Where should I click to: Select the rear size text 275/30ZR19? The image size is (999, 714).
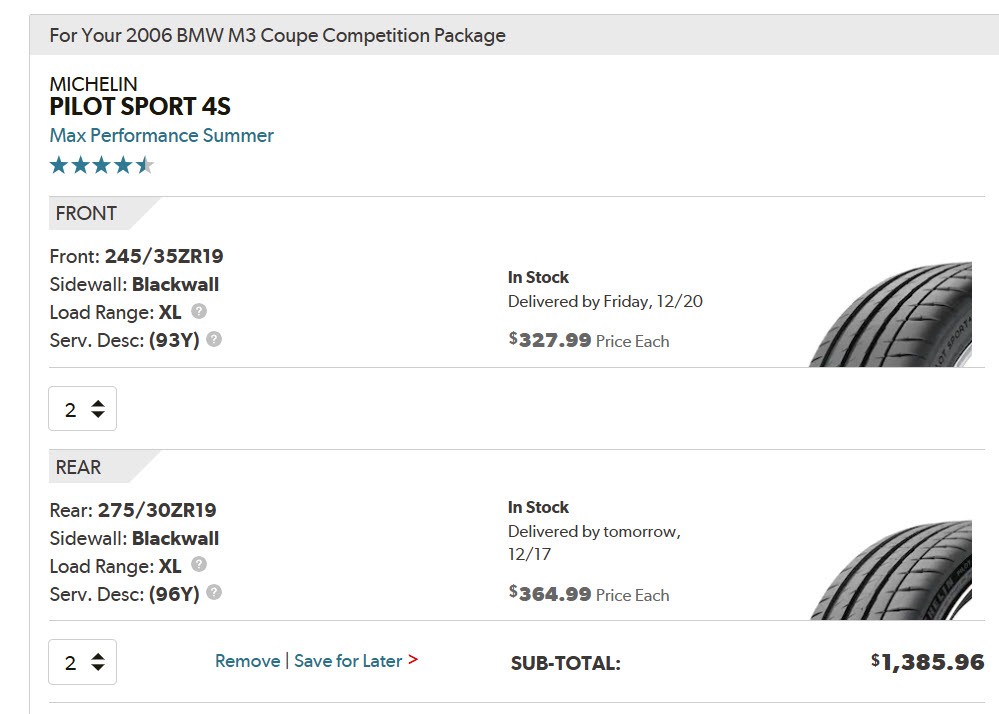(157, 510)
